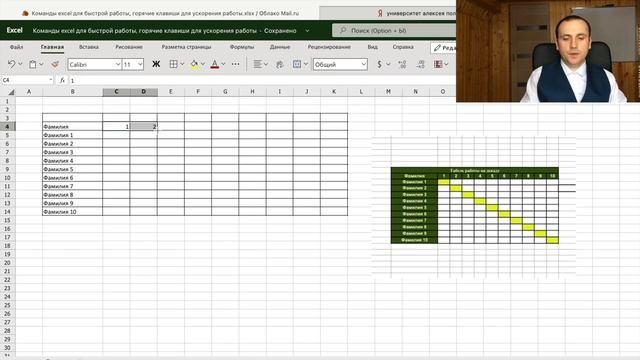640x360 pixels.
Task: Open more font options ellipsis
Action: pyautogui.click(x=236, y=64)
